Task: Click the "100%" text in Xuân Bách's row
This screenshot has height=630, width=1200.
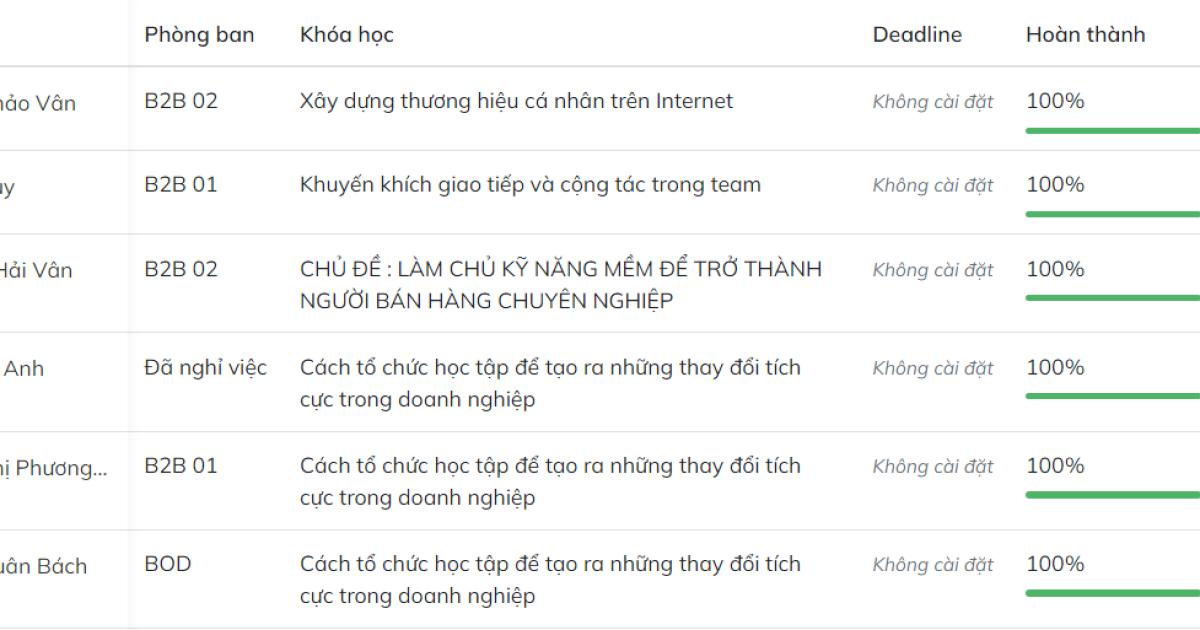Action: tap(1054, 564)
